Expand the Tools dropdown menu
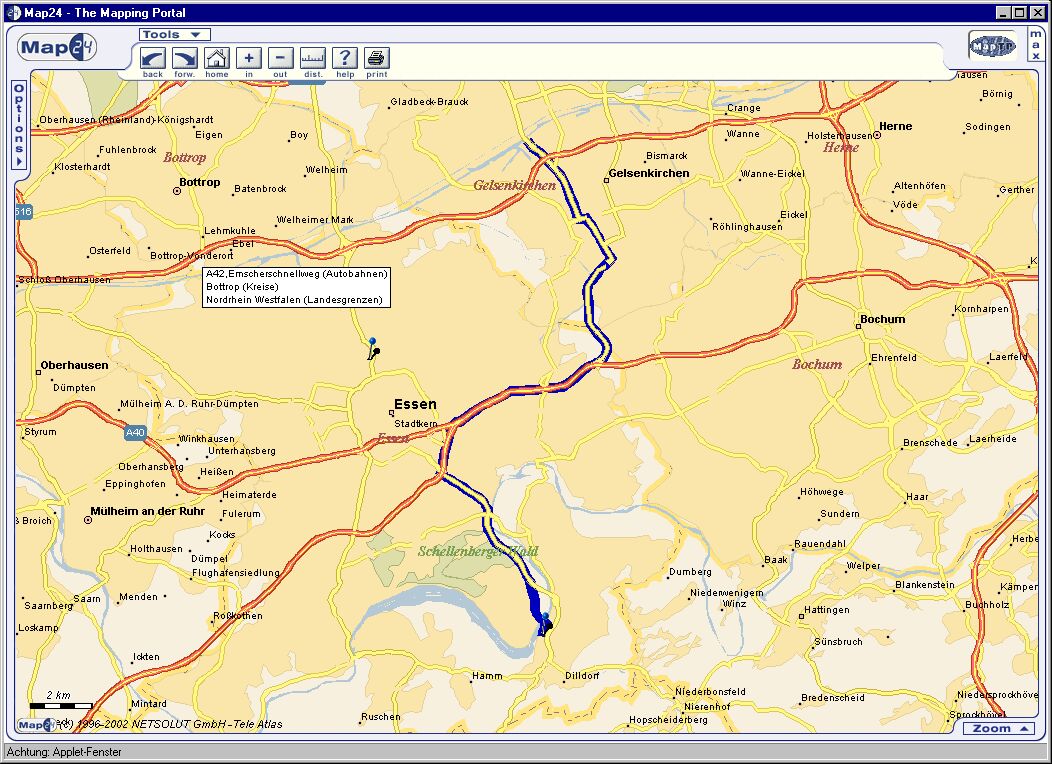Viewport: 1052px width, 764px height. click(174, 34)
